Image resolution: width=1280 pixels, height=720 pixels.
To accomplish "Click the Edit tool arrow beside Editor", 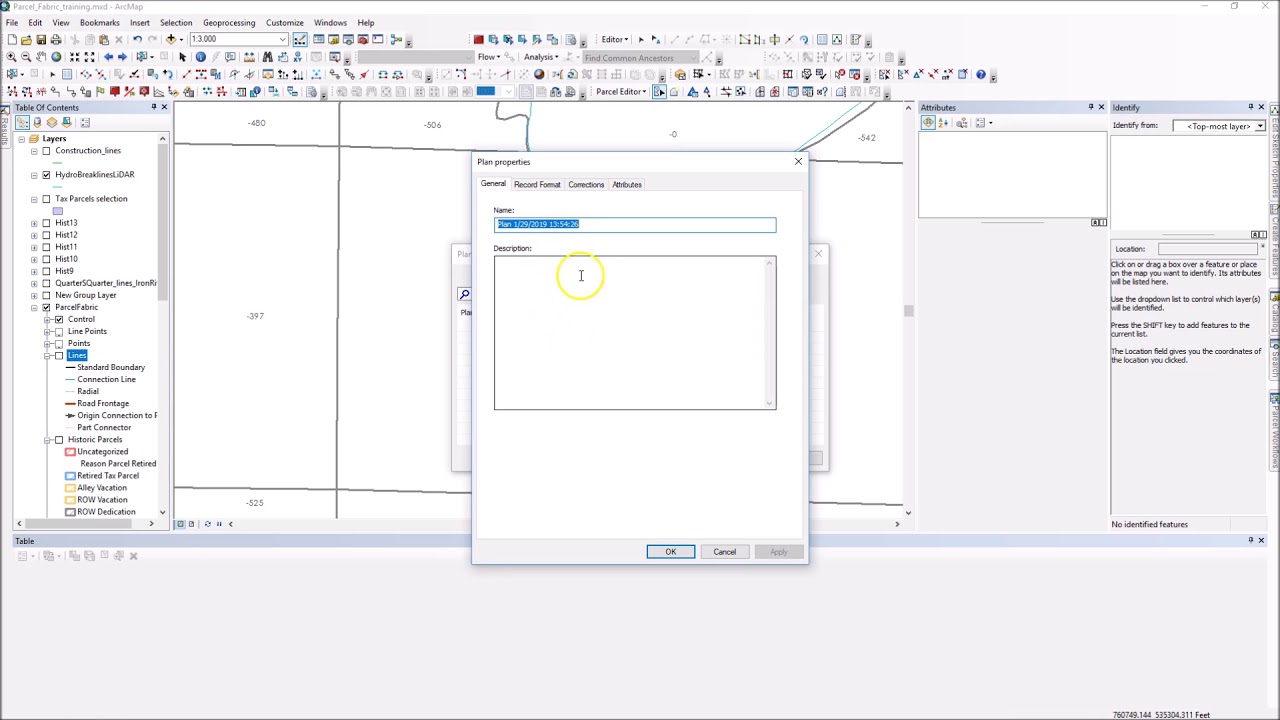I will click(x=641, y=39).
